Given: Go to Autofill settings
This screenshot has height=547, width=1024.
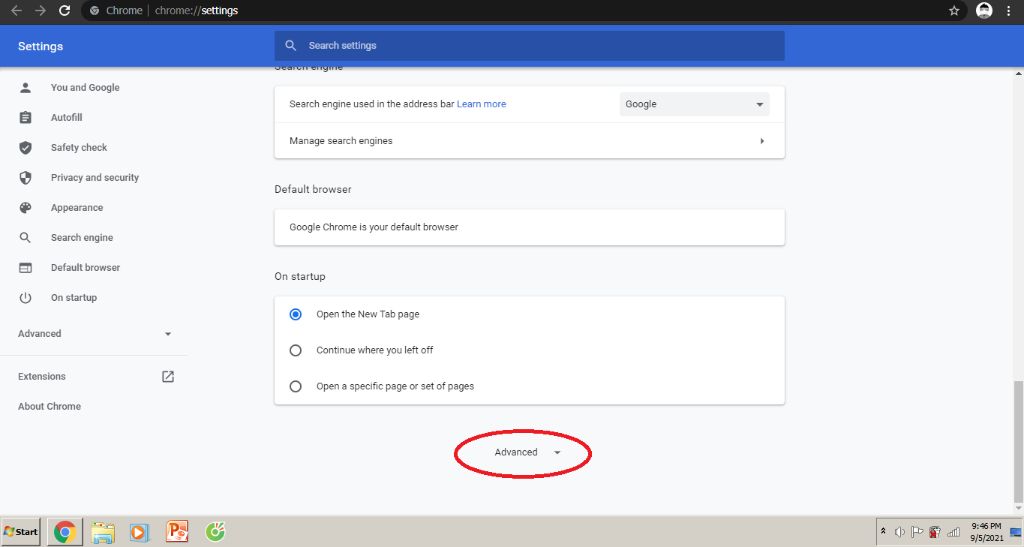Looking at the screenshot, I should tap(67, 117).
